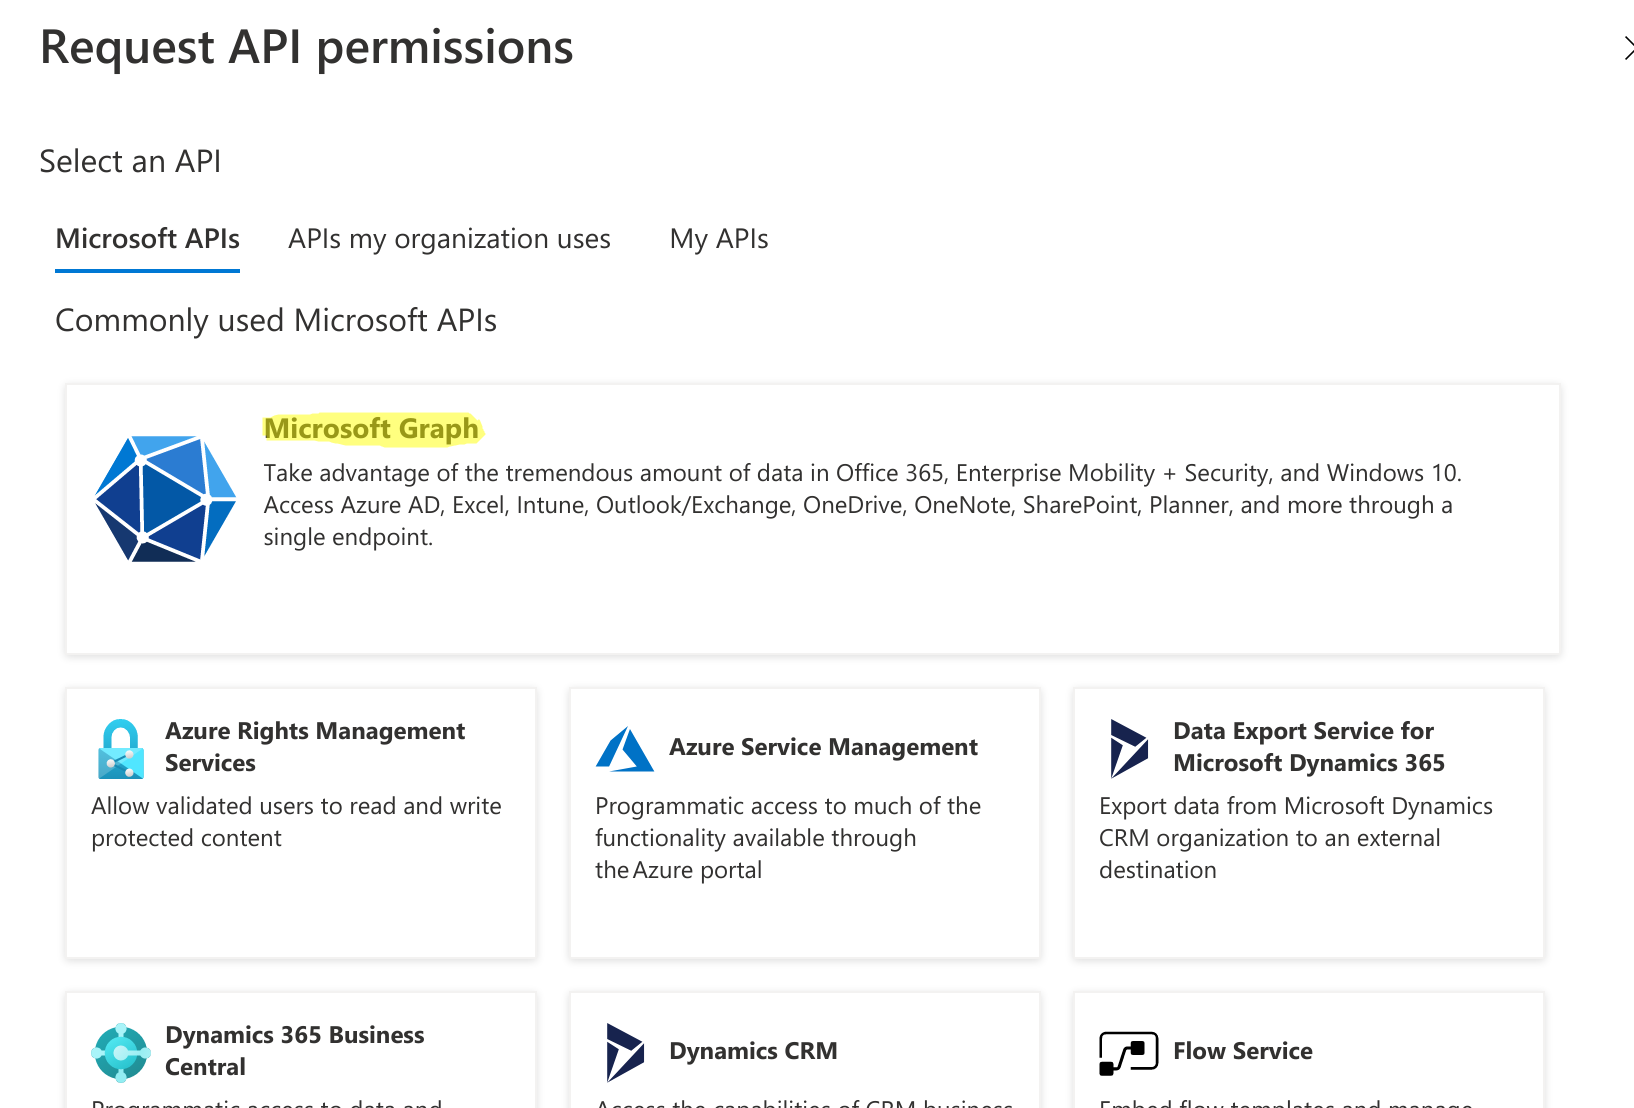Pick the Dynamics 365 Business Central title
This screenshot has height=1108, width=1634.
coord(294,1050)
